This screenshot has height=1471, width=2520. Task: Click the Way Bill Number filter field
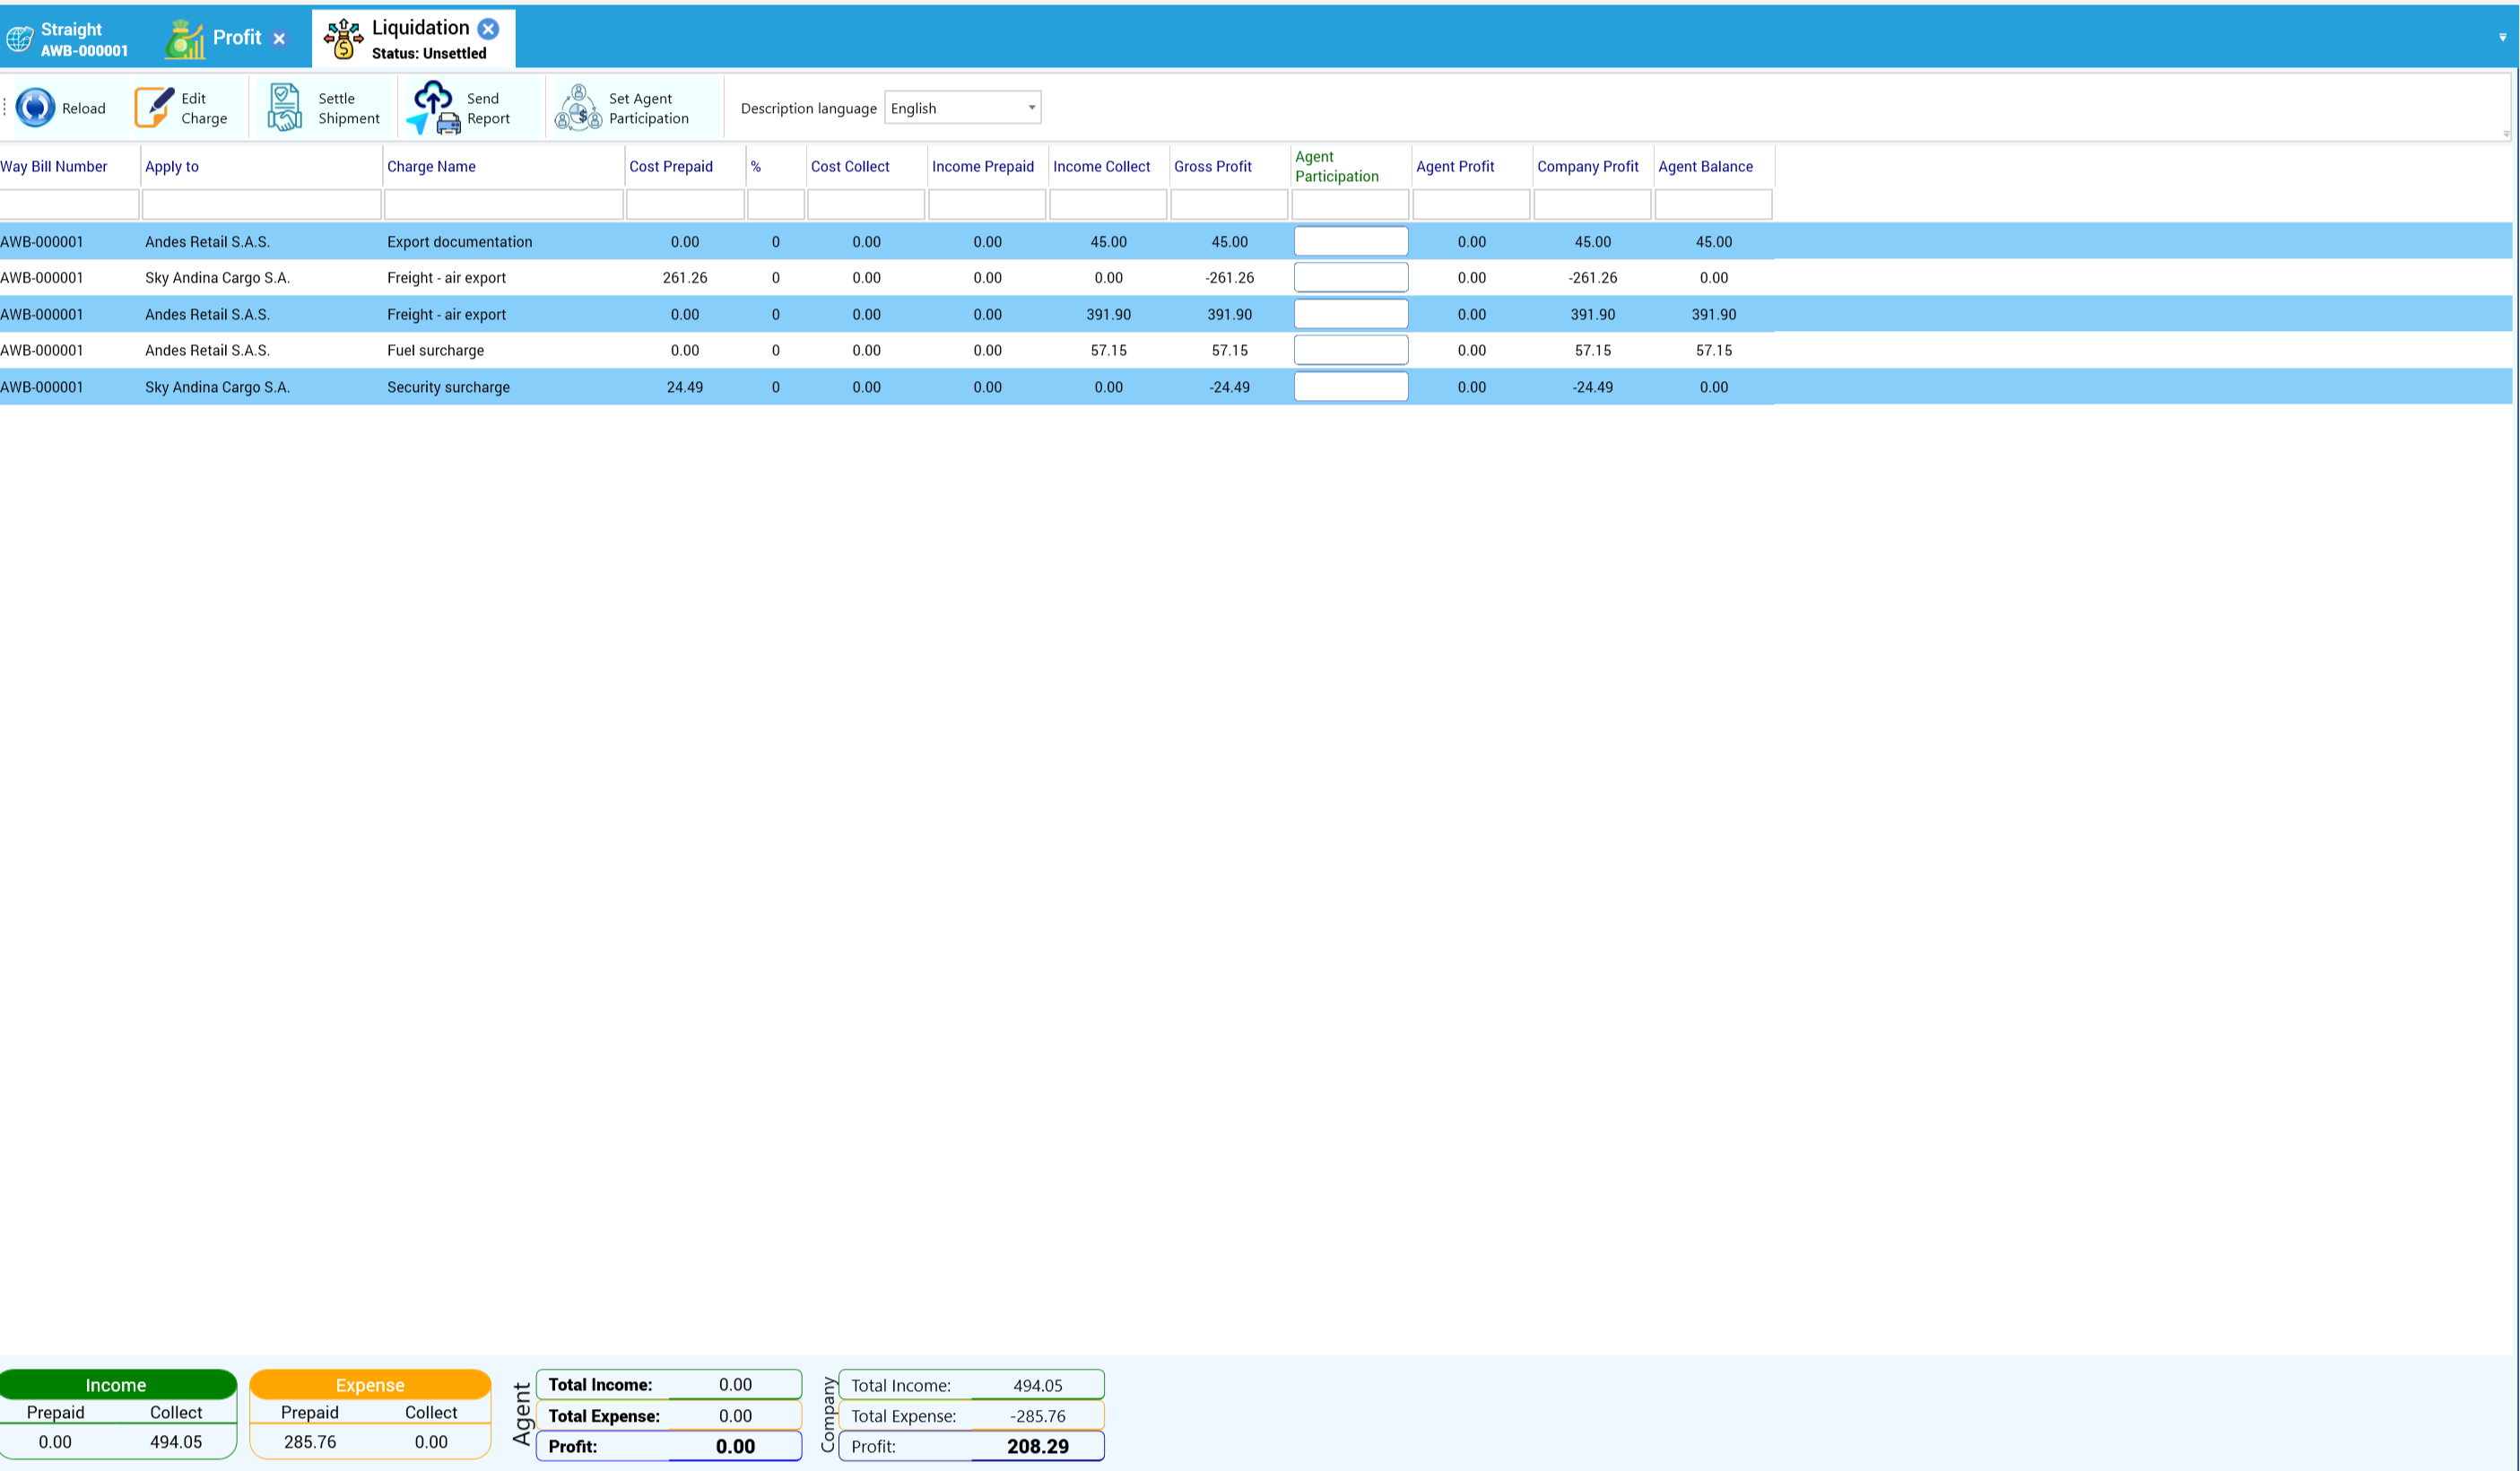point(69,204)
